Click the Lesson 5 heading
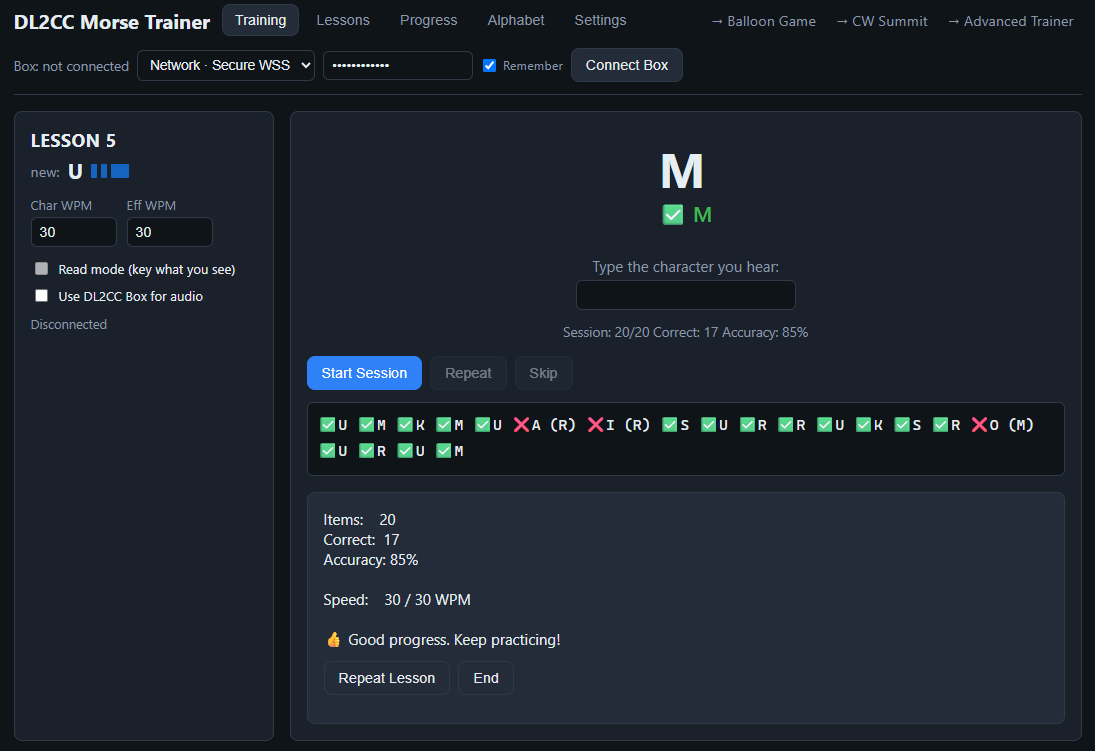 tap(73, 140)
